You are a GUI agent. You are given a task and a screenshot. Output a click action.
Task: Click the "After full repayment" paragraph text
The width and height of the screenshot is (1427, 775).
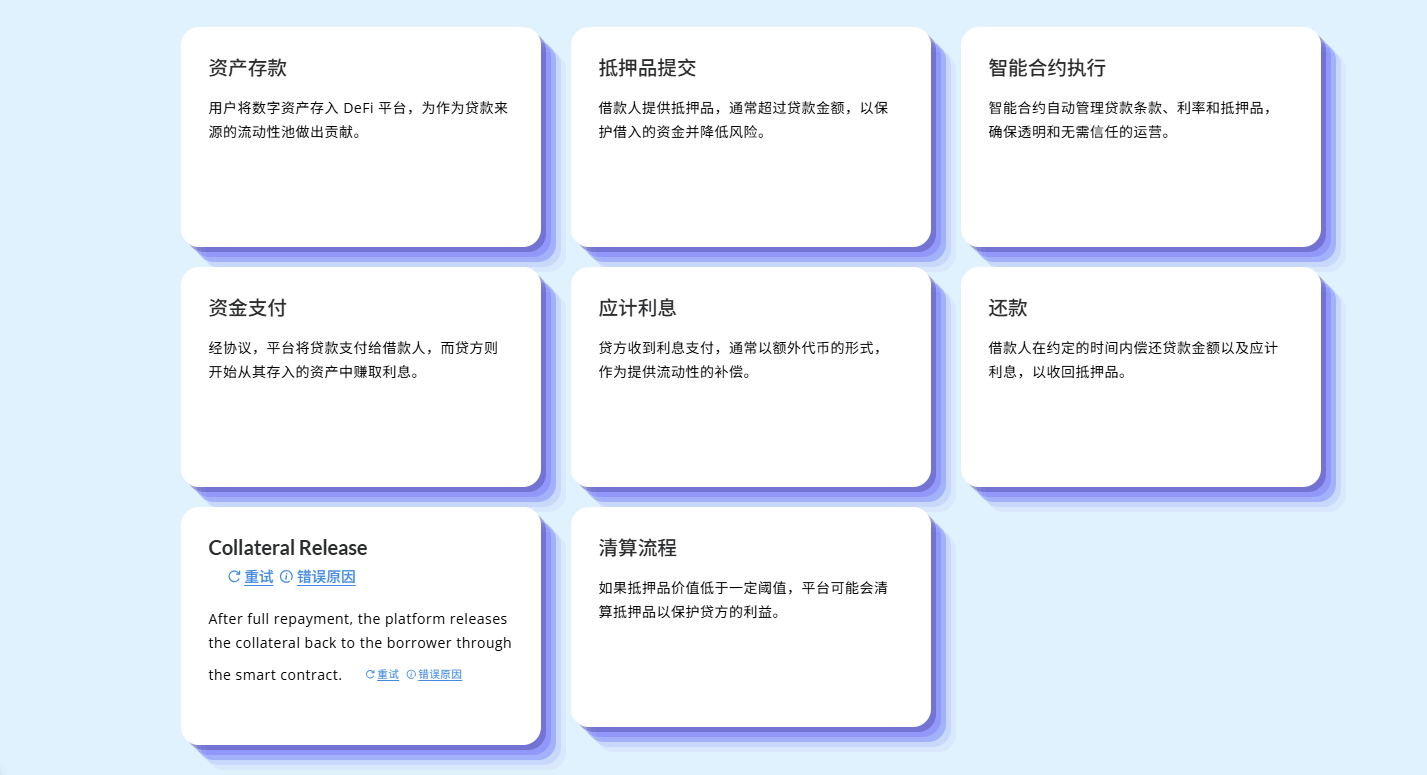(359, 631)
